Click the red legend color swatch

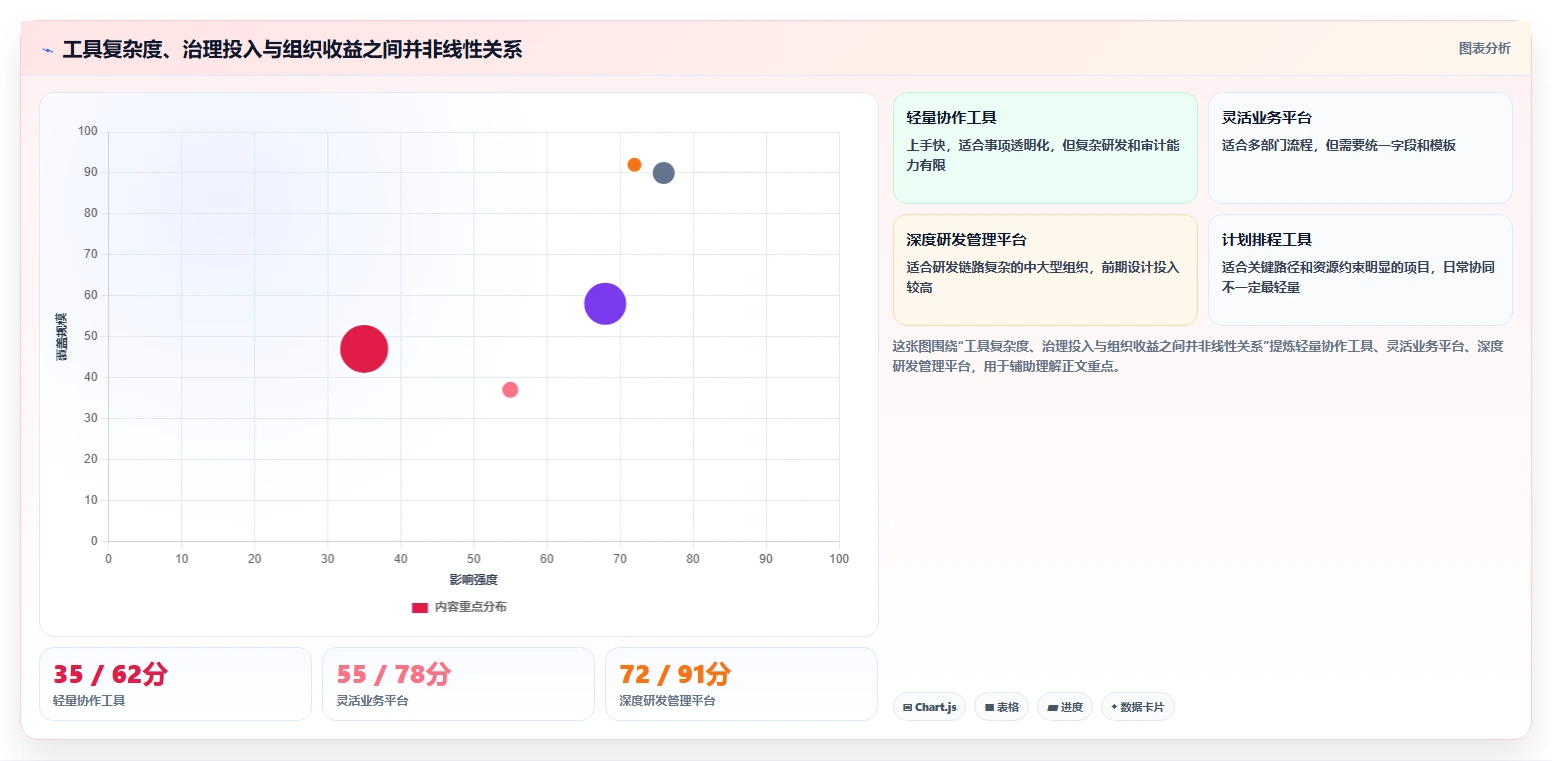point(420,608)
